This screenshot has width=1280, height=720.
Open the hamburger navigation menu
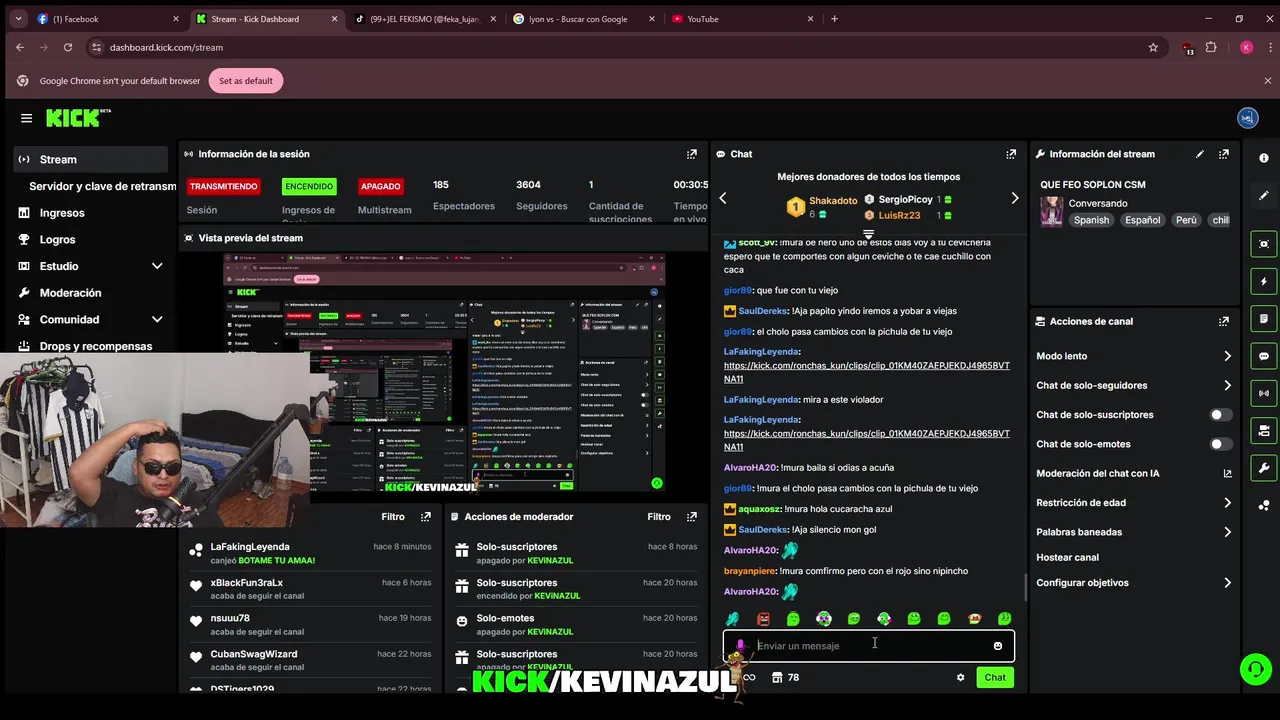point(26,118)
